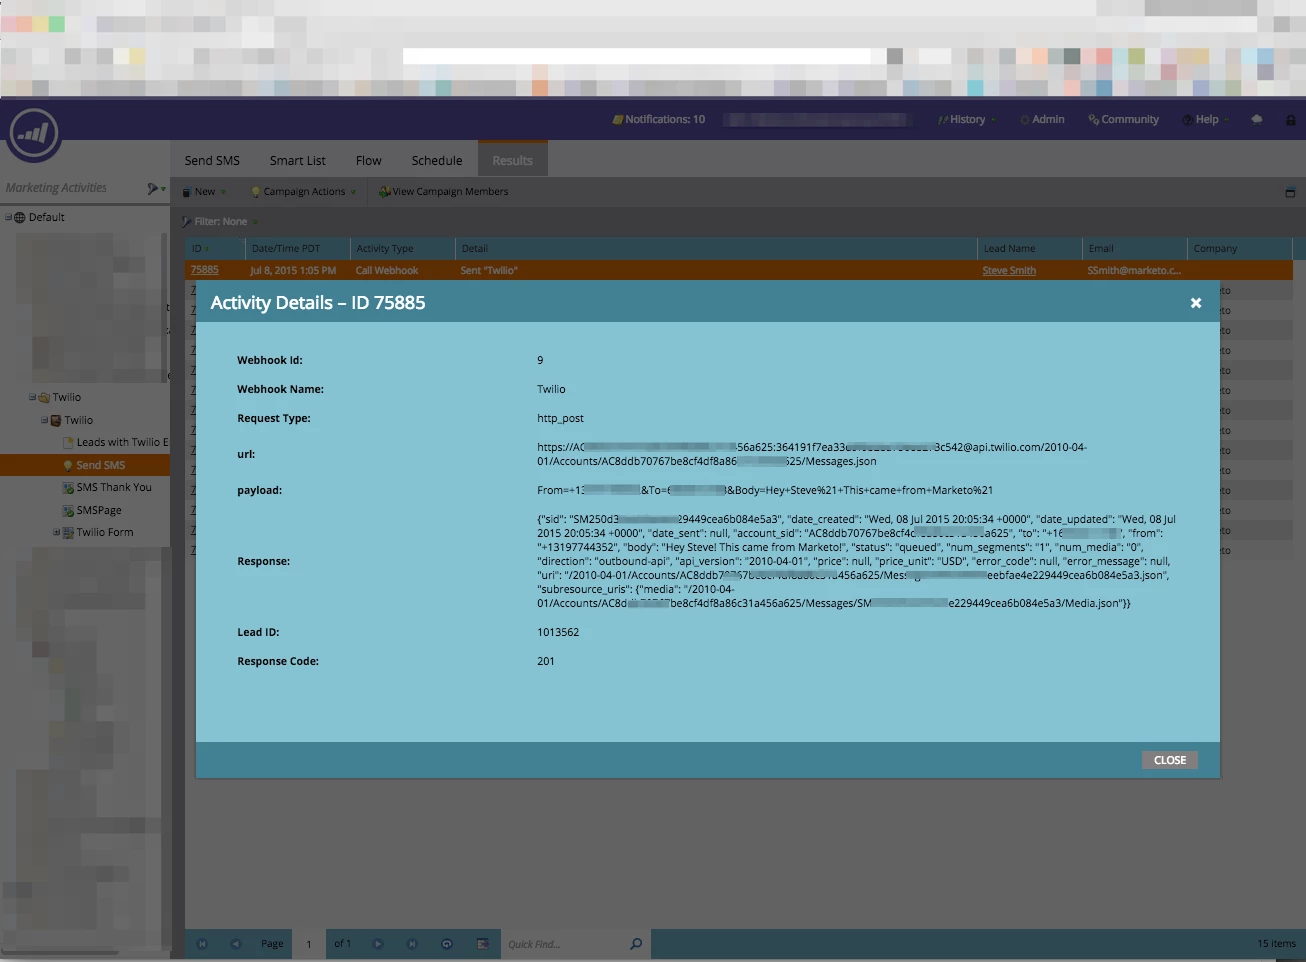Go to previous page icon

coord(236,944)
